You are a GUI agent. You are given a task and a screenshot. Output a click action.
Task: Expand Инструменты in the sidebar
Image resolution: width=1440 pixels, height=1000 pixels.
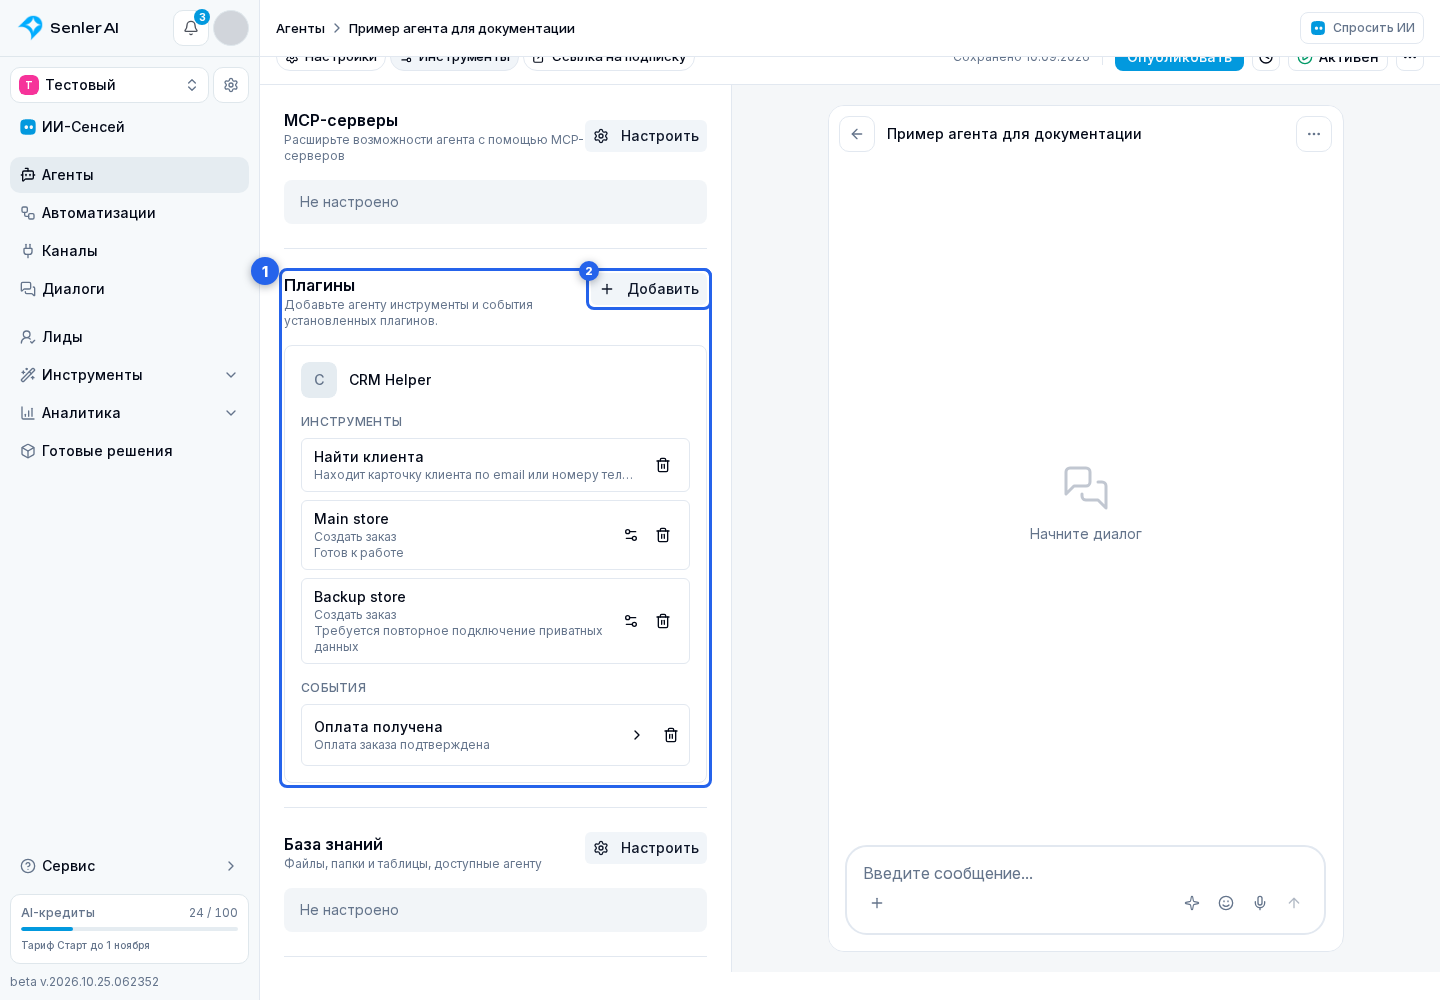pyautogui.click(x=130, y=375)
